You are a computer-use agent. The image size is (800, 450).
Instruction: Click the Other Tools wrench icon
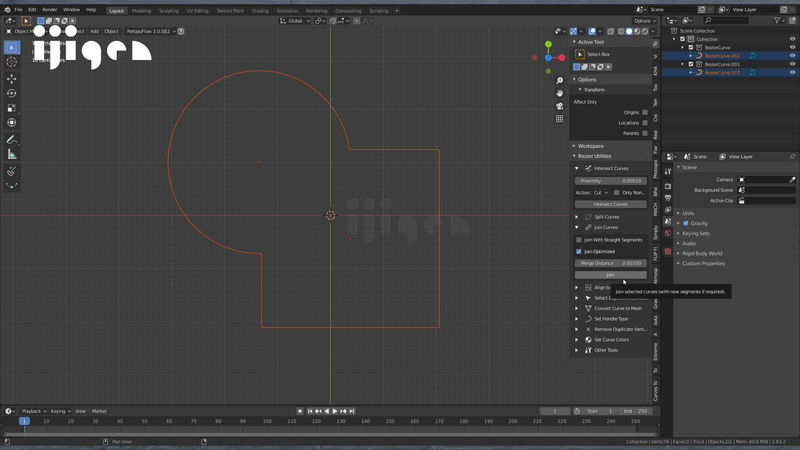click(x=588, y=350)
